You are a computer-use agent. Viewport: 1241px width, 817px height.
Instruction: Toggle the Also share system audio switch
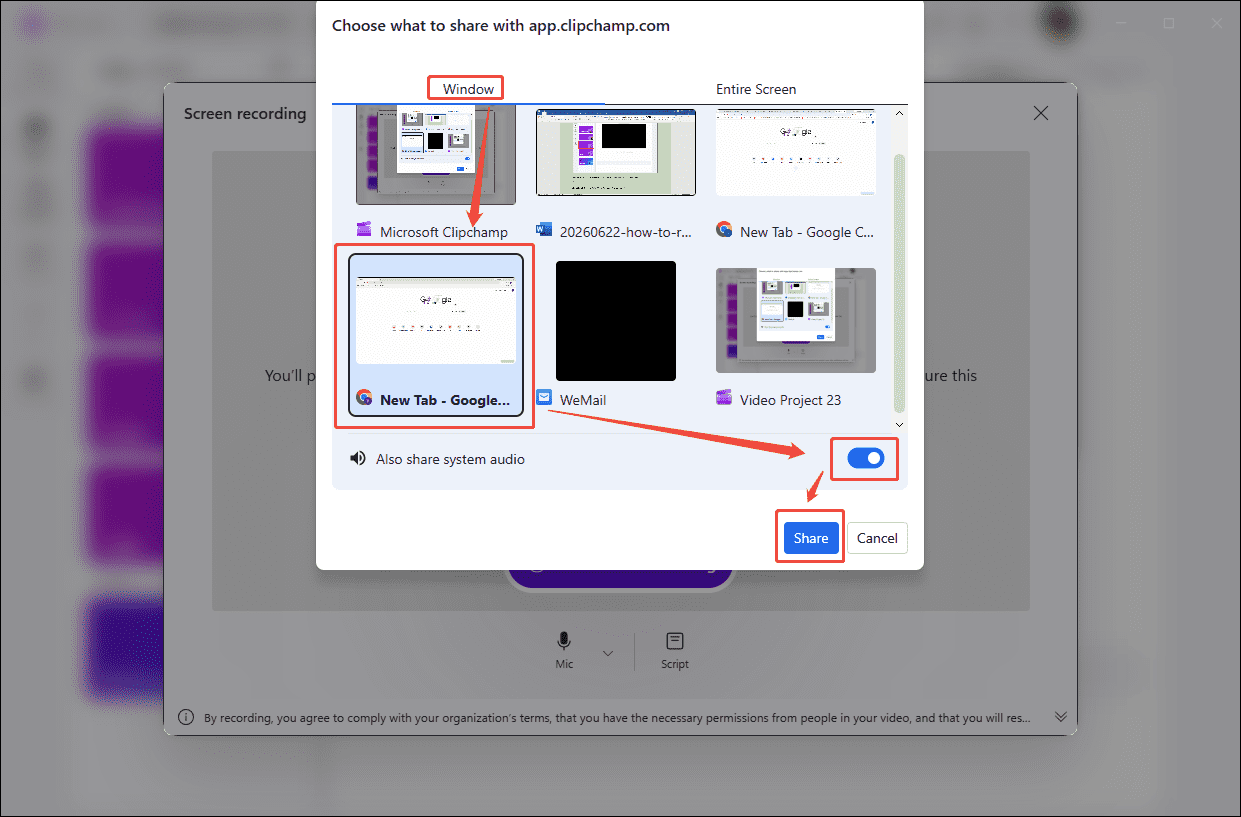tap(865, 458)
